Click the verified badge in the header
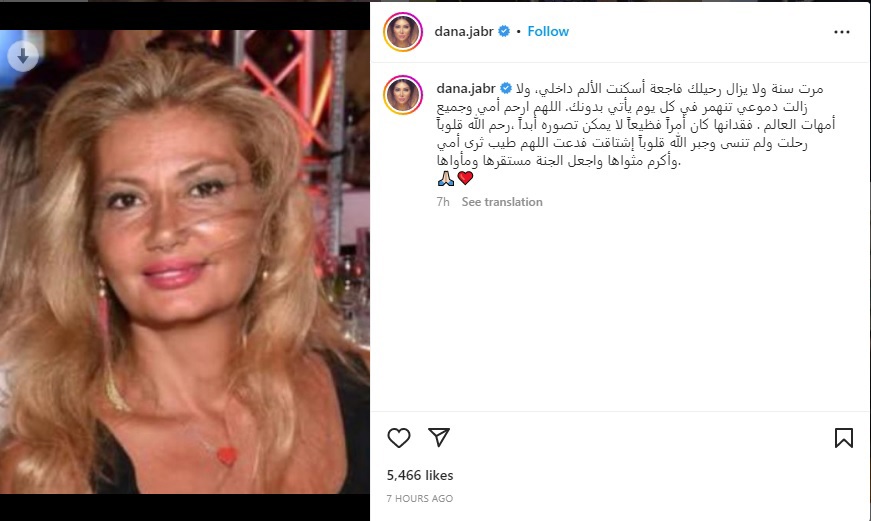This screenshot has width=871, height=521. [504, 31]
